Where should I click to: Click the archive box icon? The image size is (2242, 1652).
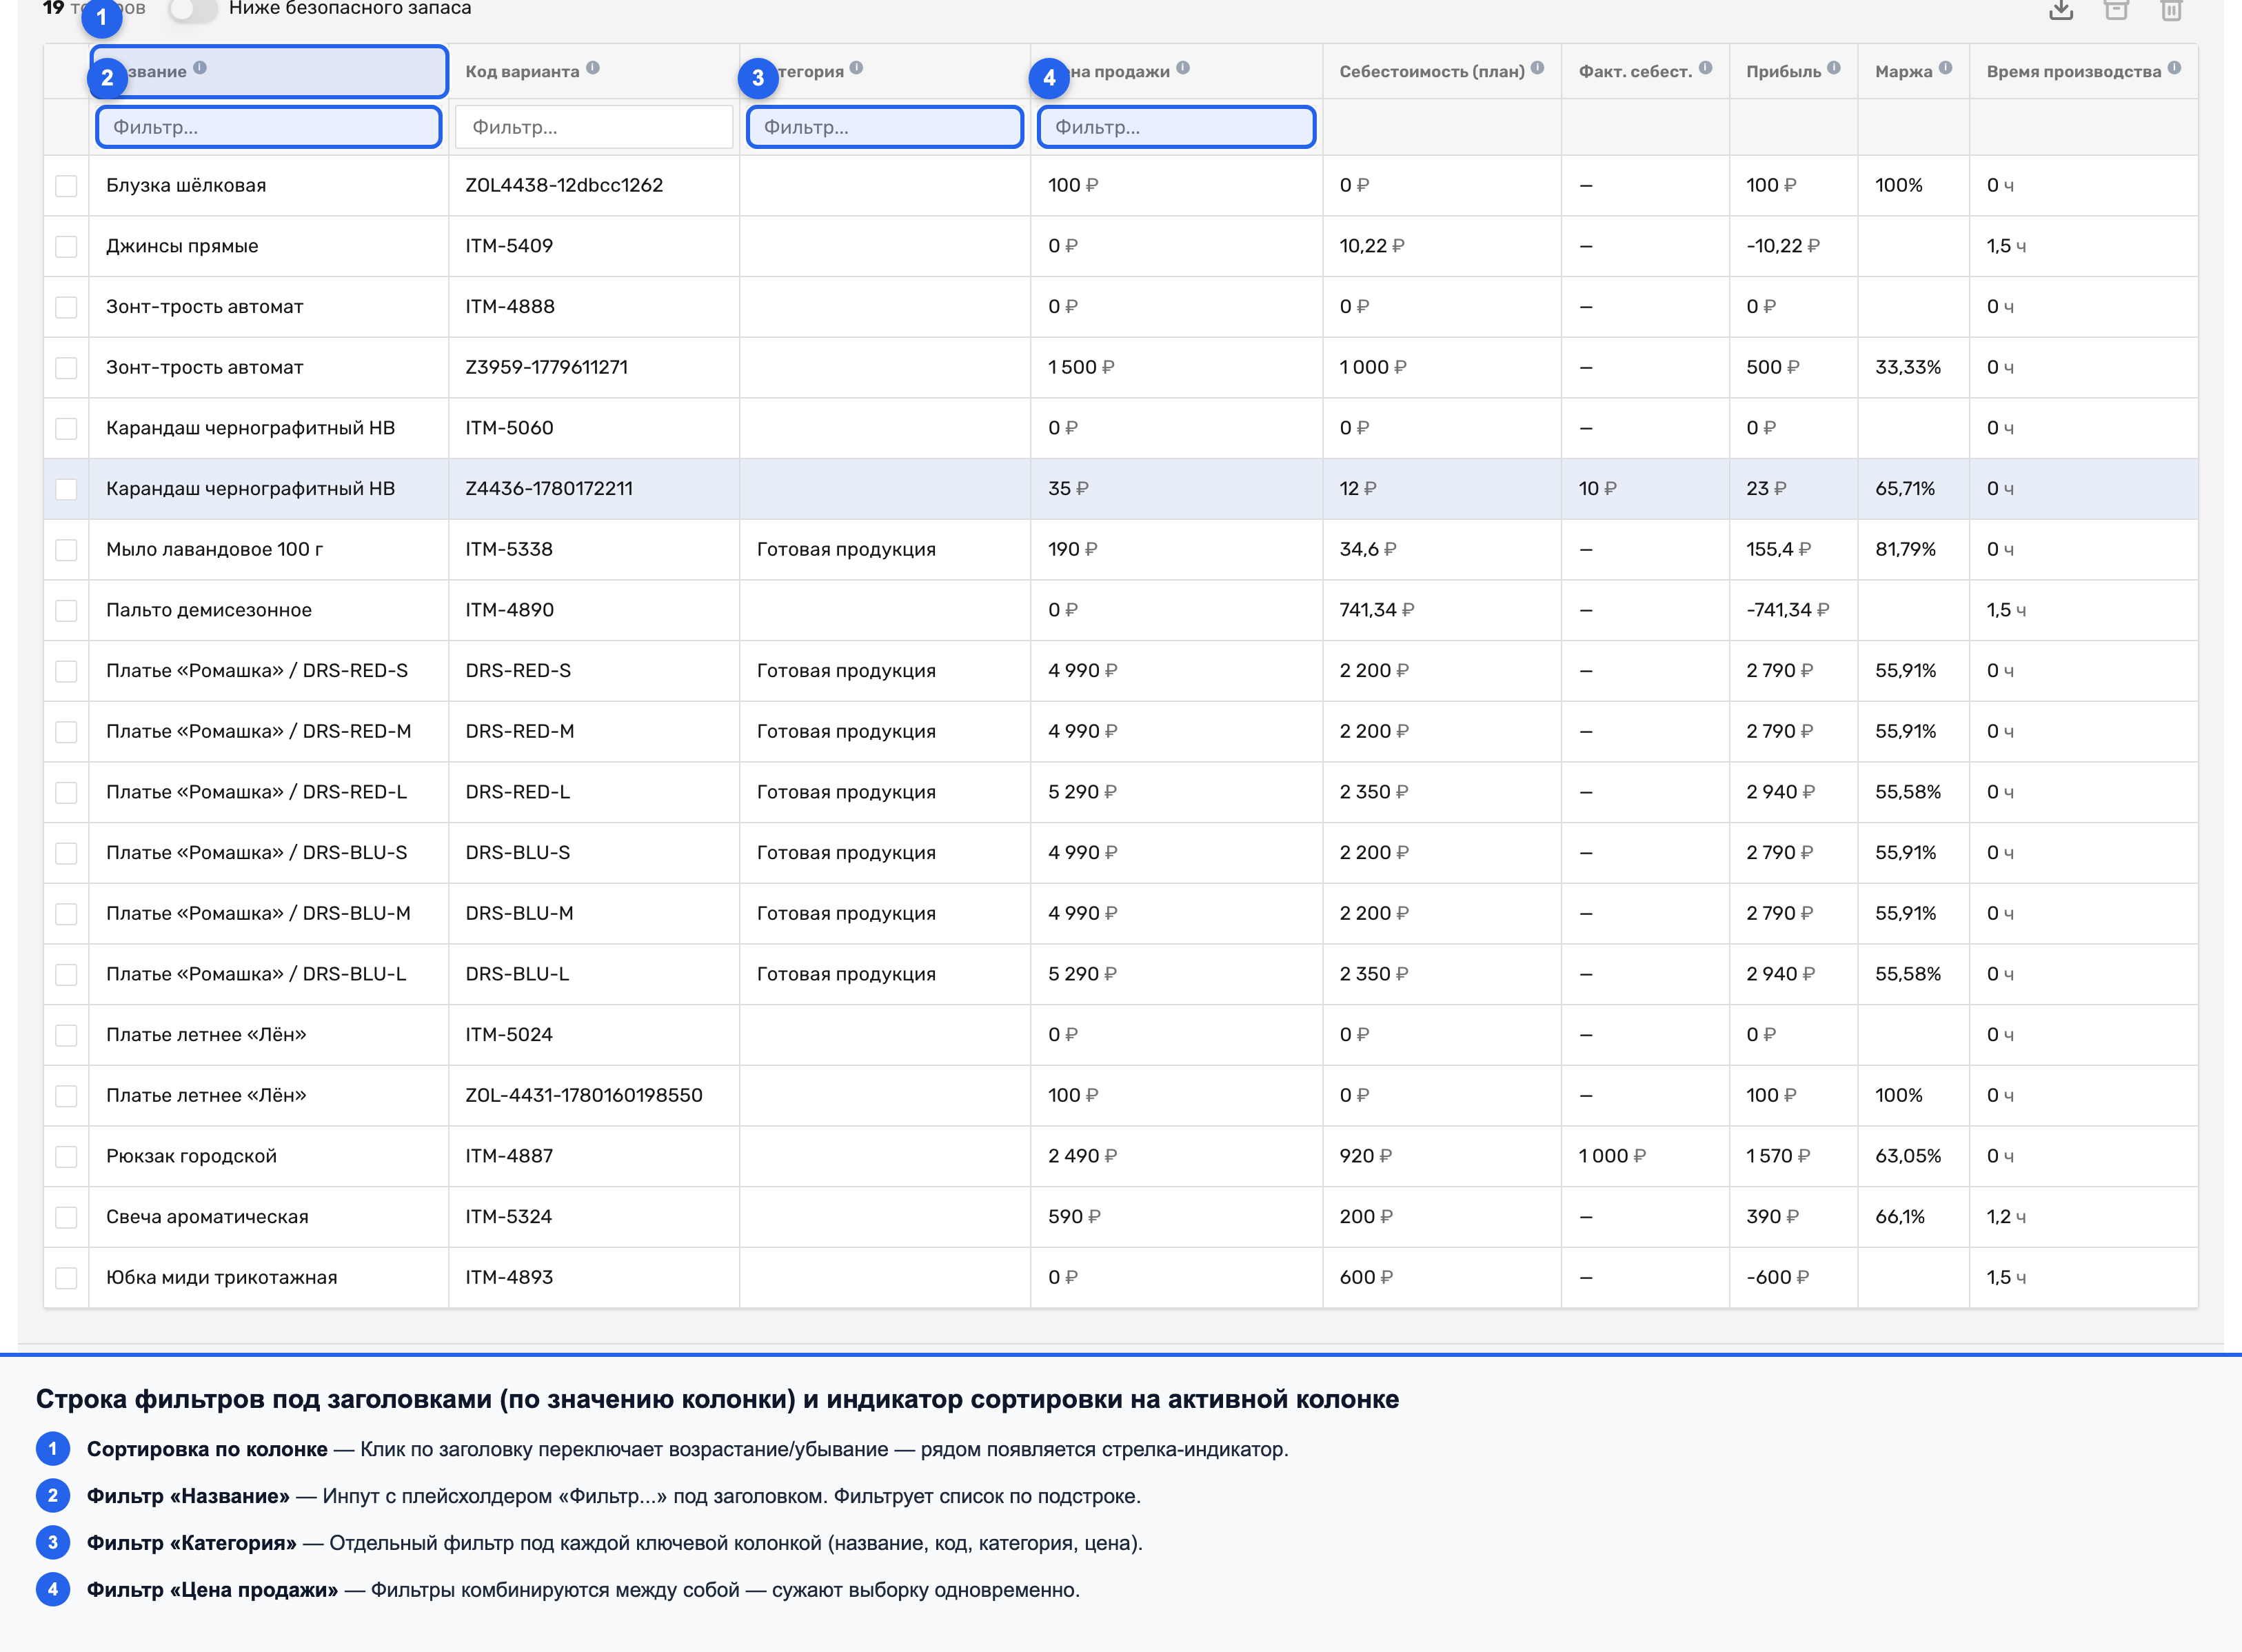tap(2116, 9)
